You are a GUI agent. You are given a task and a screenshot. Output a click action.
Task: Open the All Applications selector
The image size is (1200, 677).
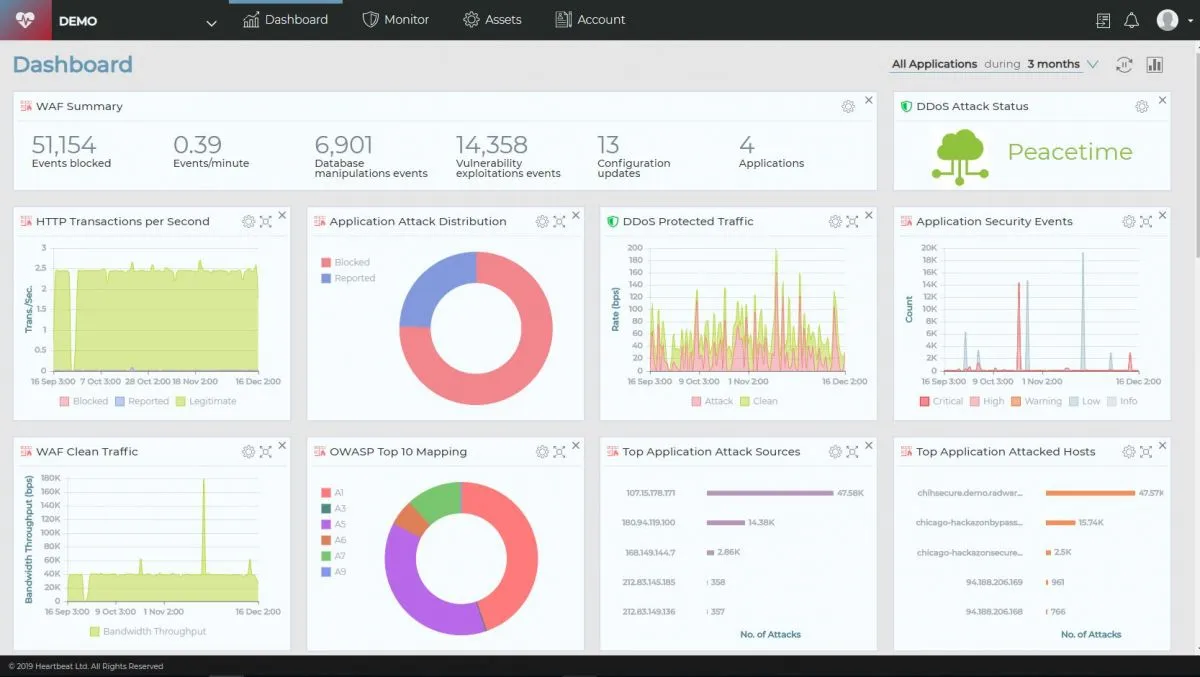(934, 64)
